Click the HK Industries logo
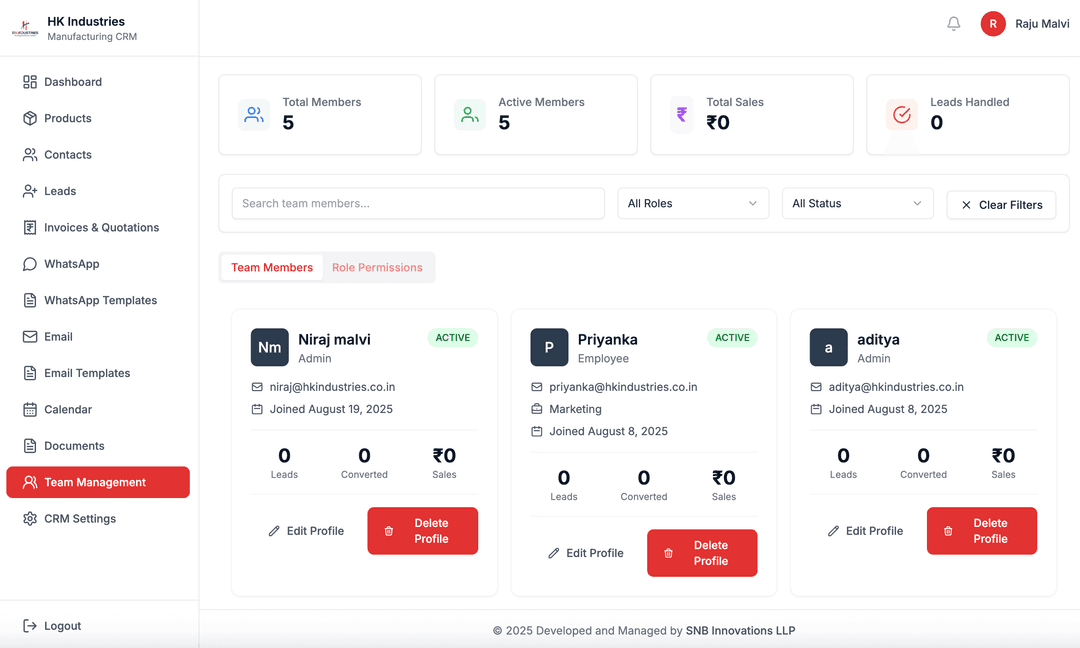Image resolution: width=1080 pixels, height=648 pixels. 25,28
